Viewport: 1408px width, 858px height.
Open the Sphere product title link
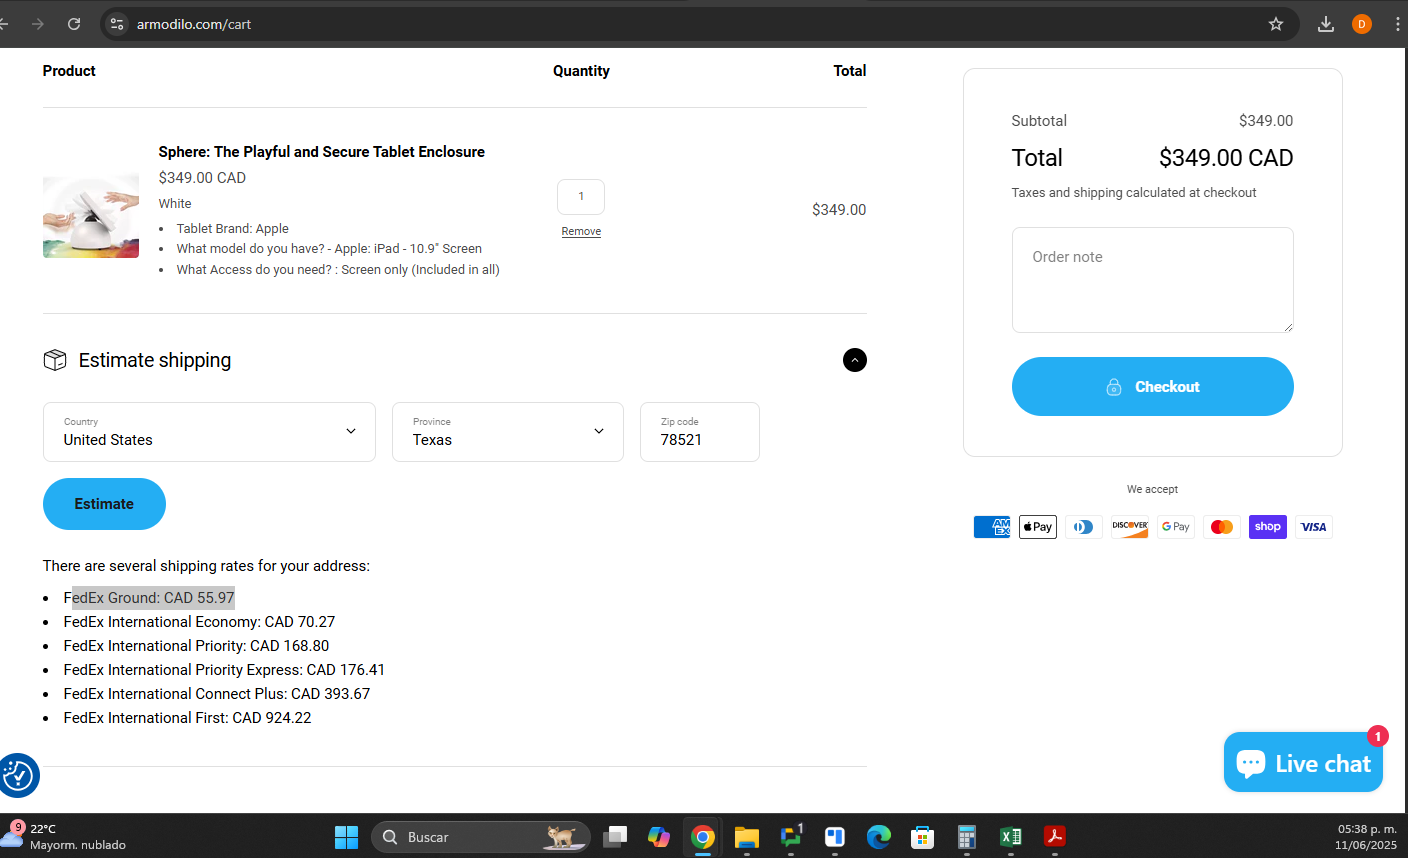[321, 152]
